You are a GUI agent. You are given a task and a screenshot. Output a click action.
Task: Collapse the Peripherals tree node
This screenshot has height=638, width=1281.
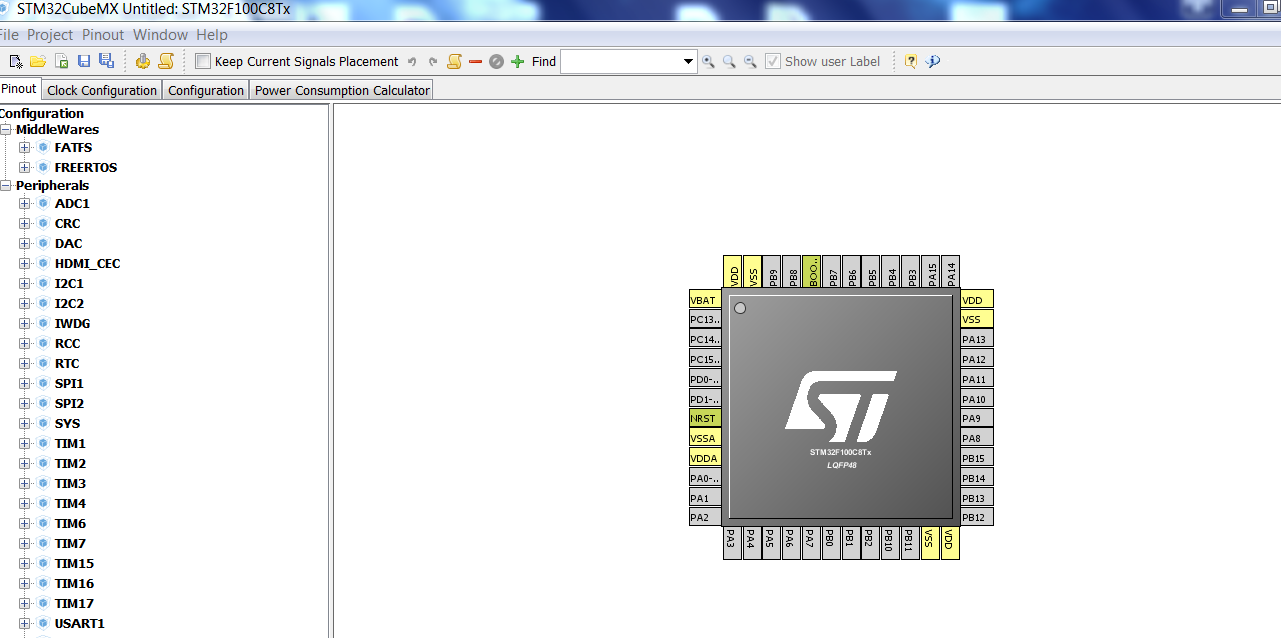coord(6,185)
